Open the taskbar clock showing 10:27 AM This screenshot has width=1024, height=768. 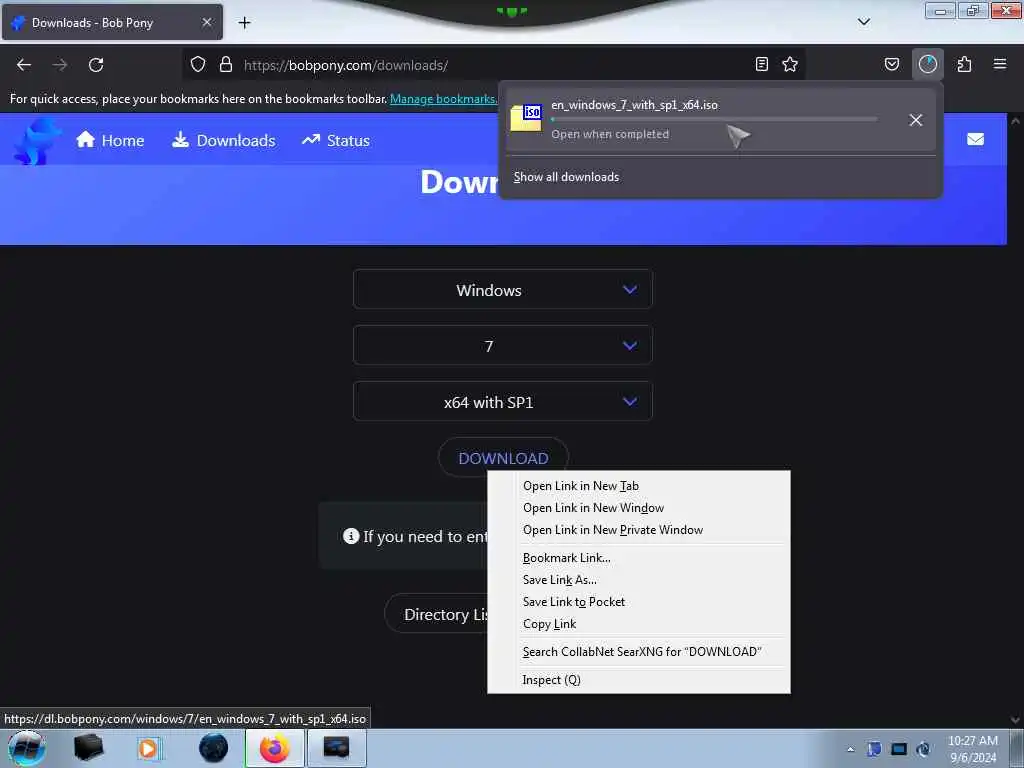[973, 749]
